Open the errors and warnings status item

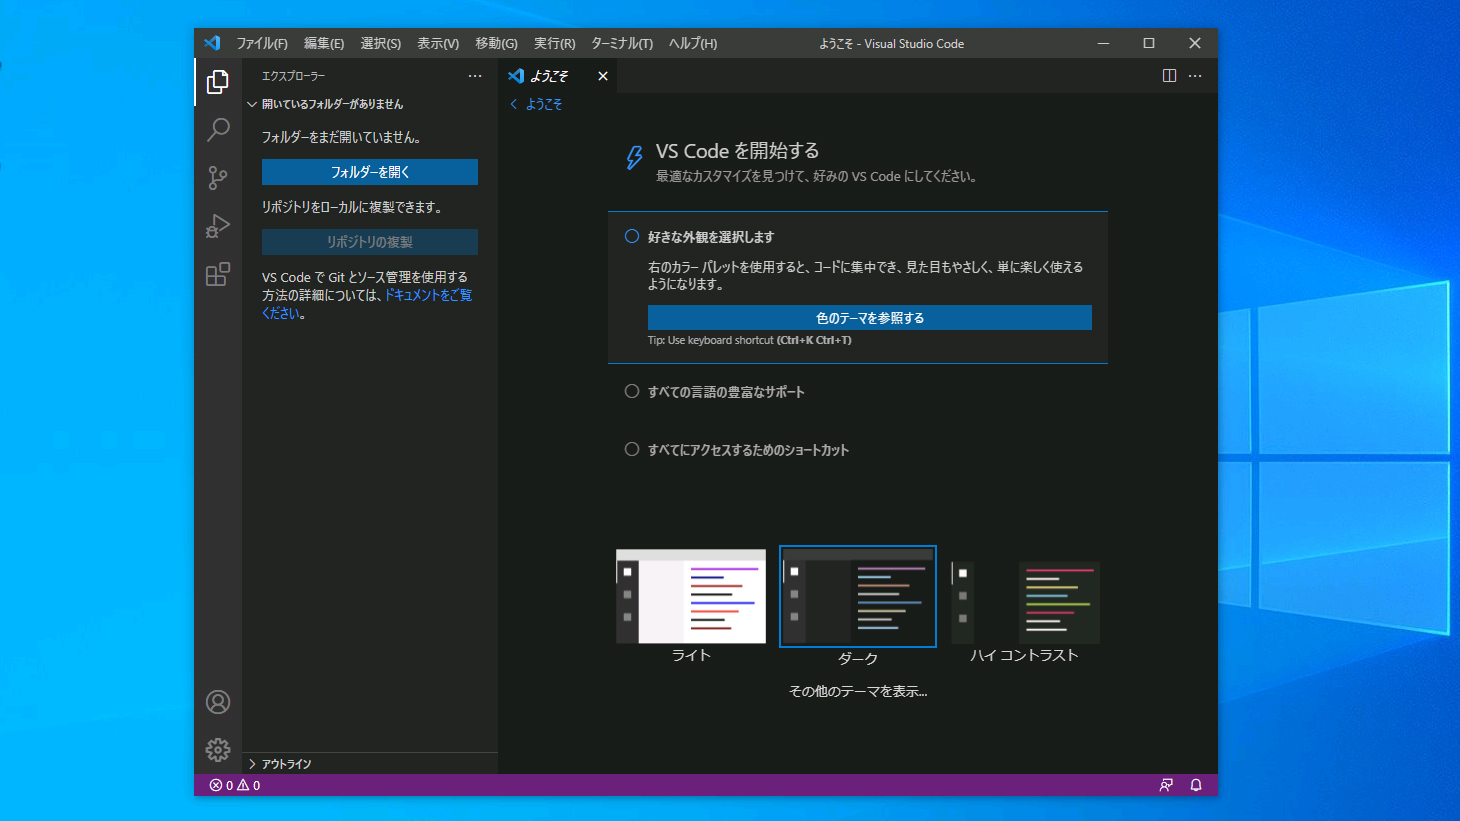pos(235,785)
